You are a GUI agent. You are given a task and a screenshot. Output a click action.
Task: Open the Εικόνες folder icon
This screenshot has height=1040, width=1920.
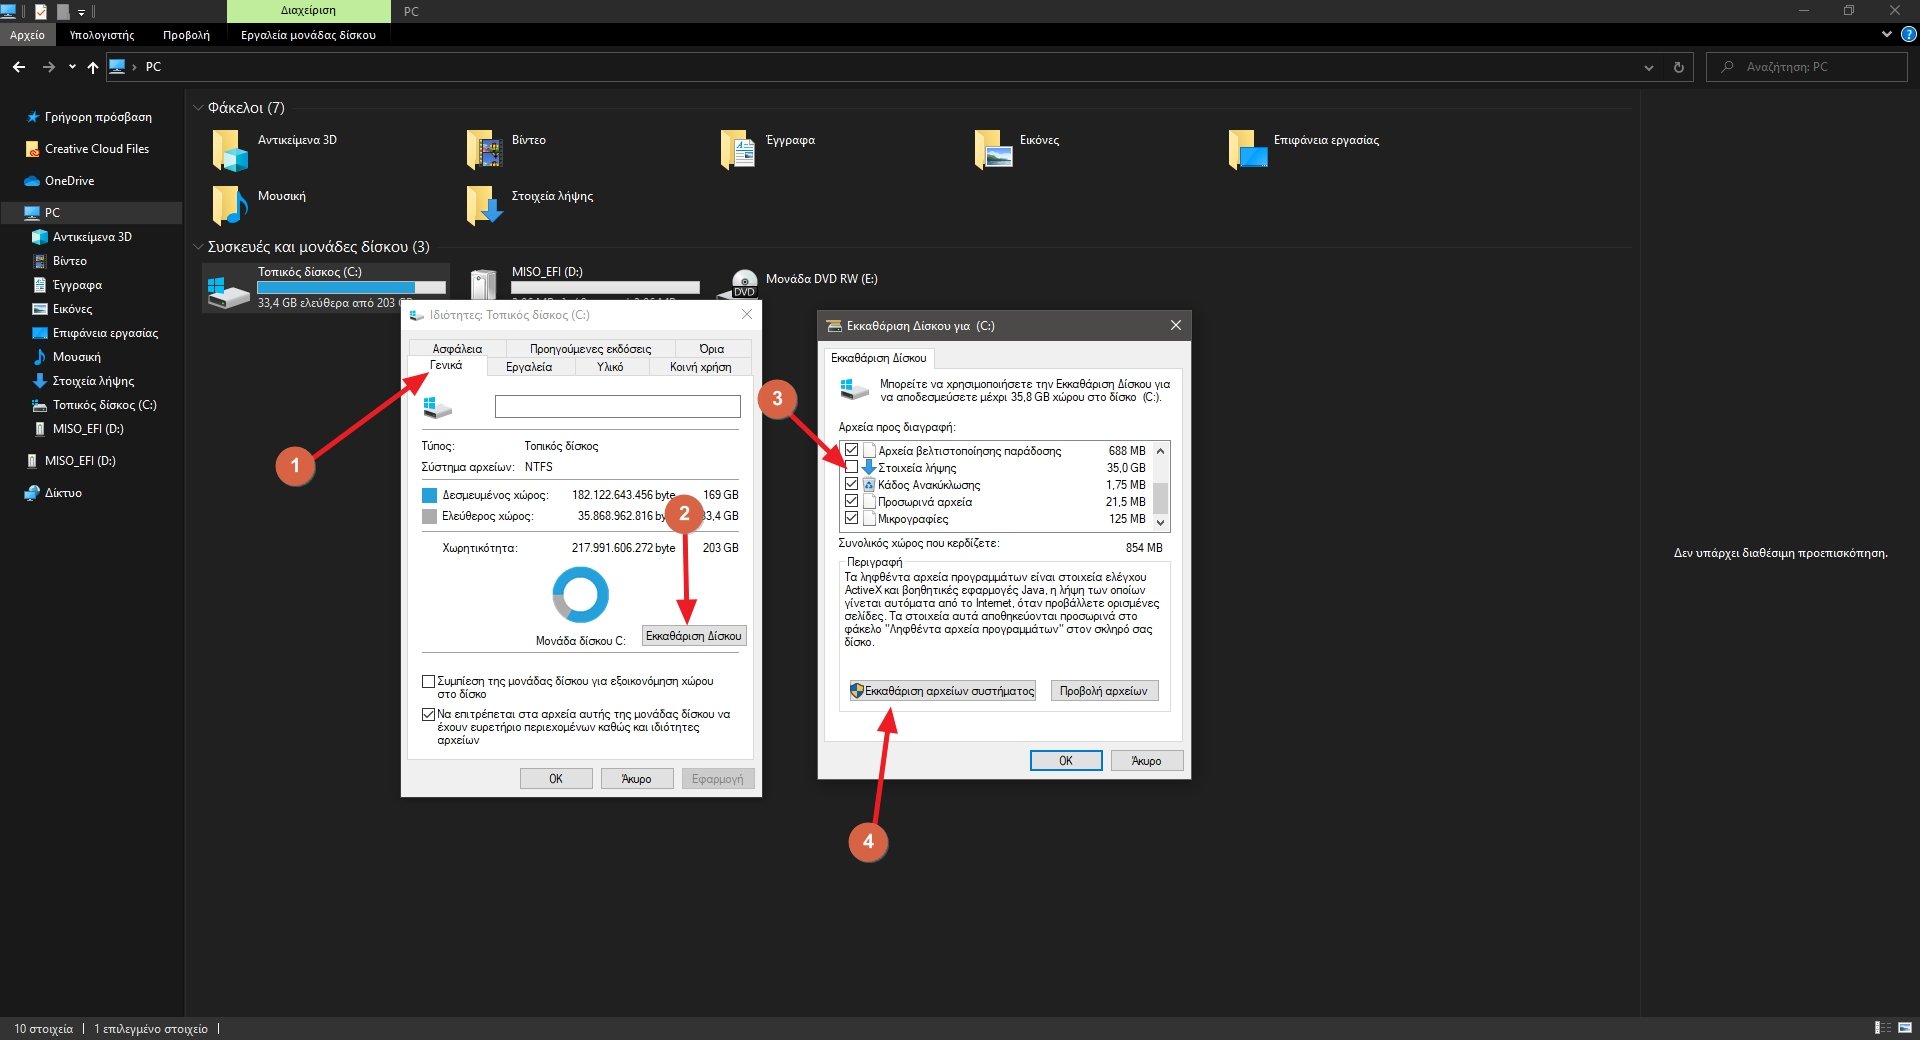click(992, 150)
